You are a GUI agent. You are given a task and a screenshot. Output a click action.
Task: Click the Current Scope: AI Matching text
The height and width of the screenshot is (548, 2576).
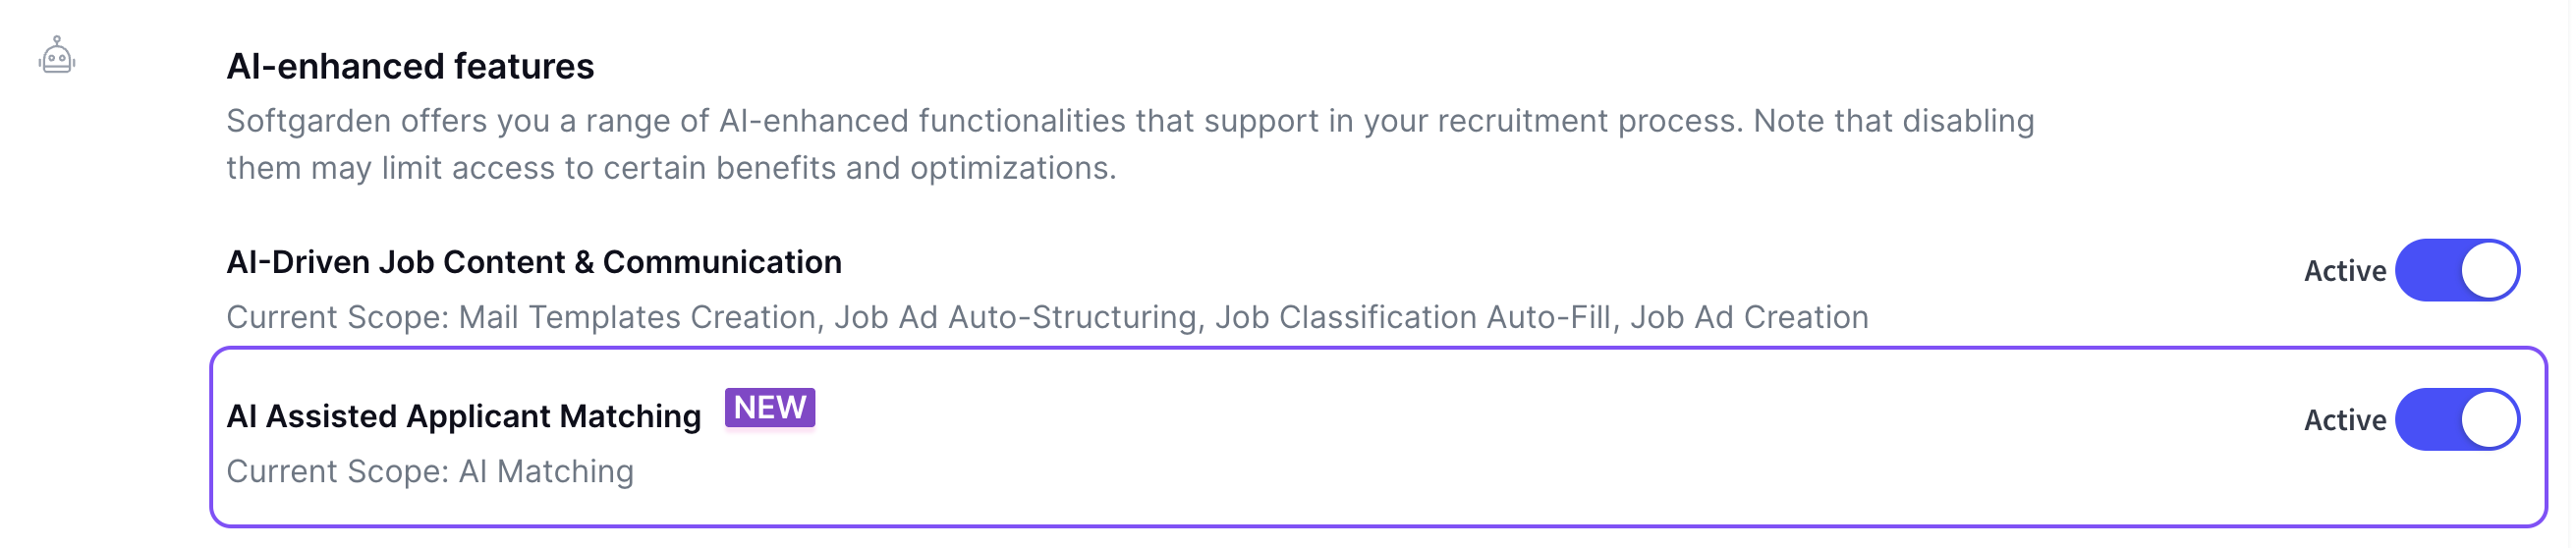430,471
